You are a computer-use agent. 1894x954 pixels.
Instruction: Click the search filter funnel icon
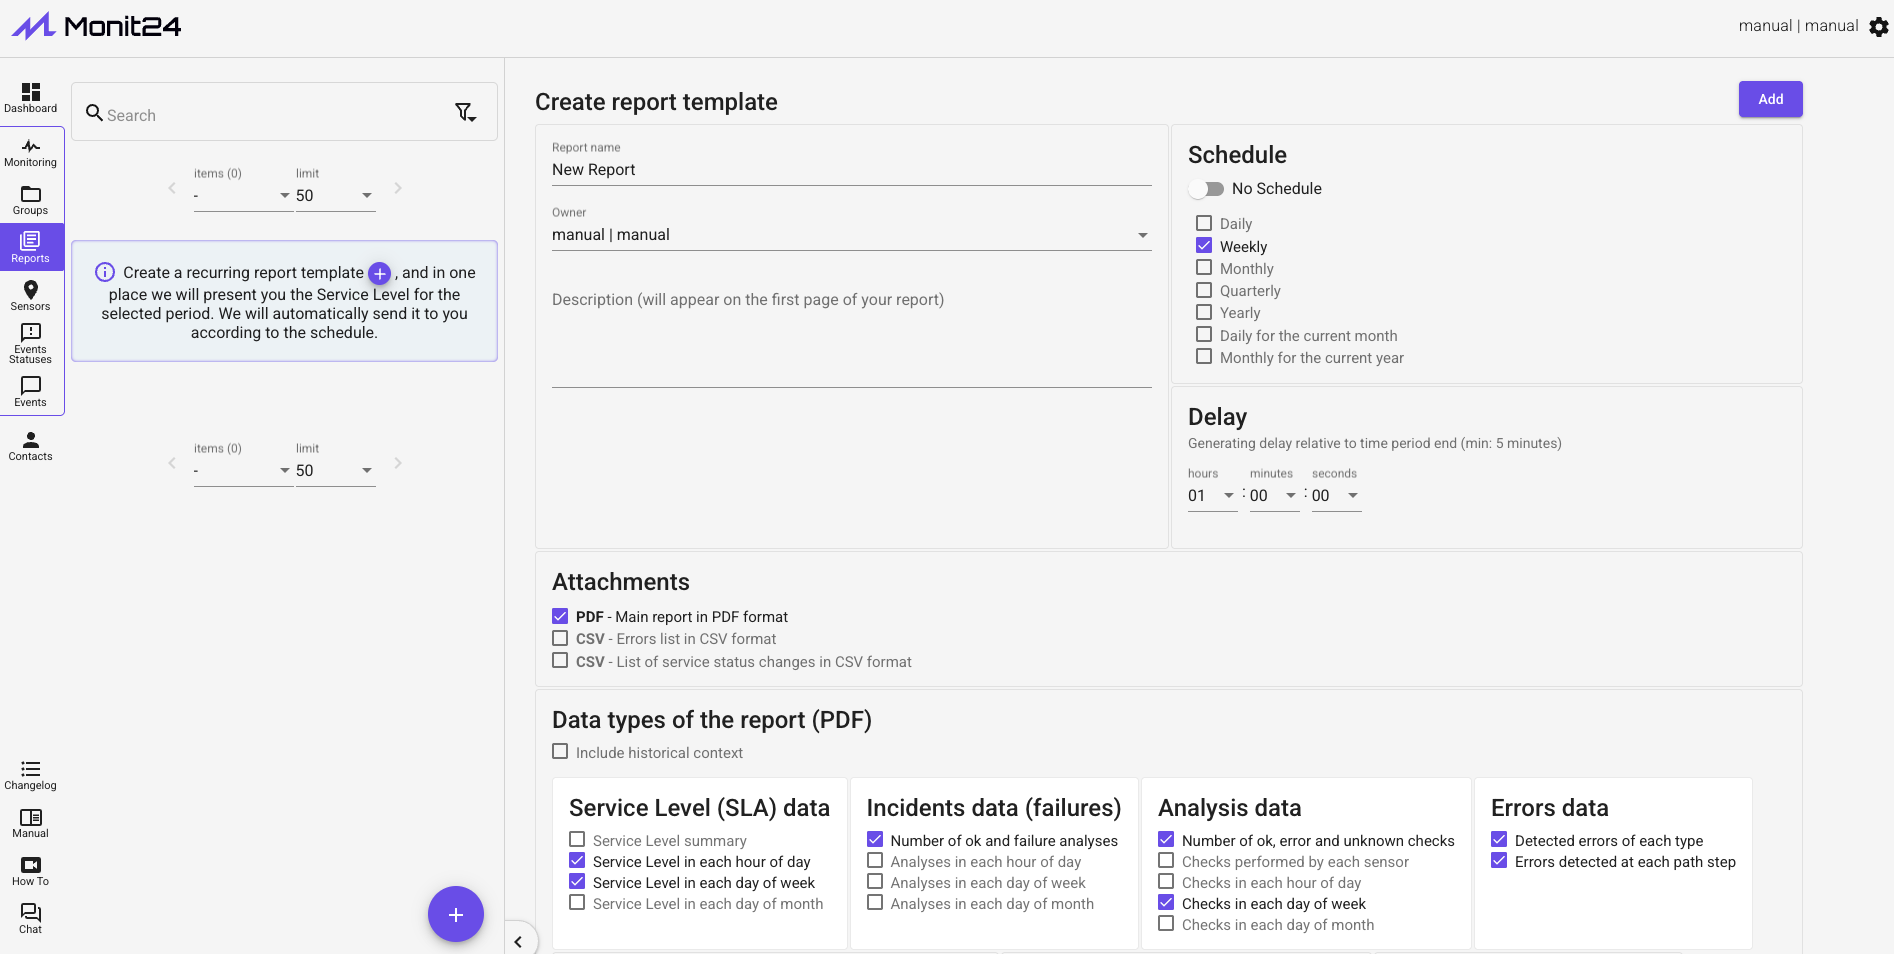click(465, 113)
